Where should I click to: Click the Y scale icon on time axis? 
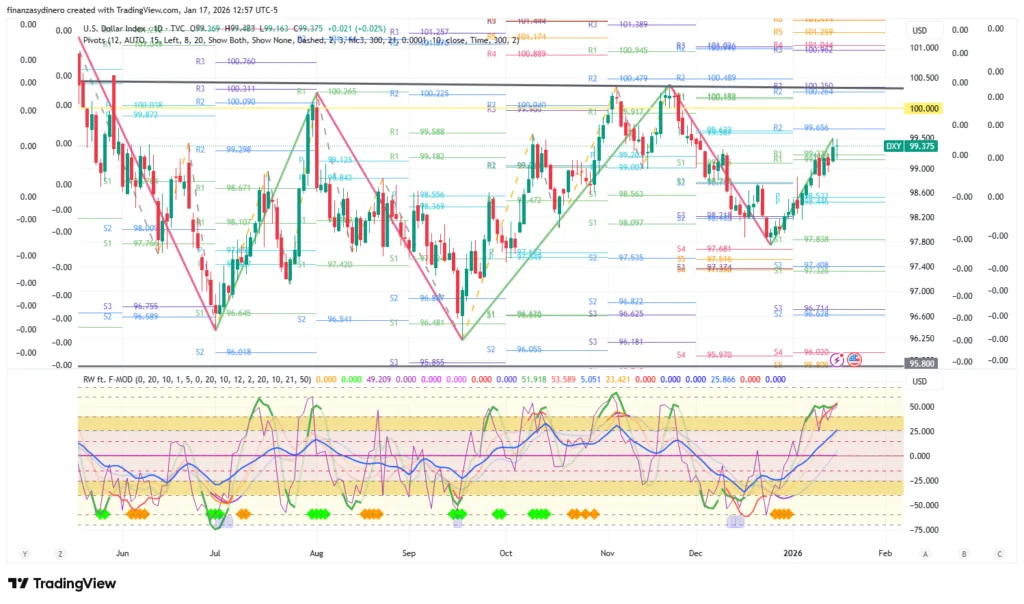[x=25, y=553]
